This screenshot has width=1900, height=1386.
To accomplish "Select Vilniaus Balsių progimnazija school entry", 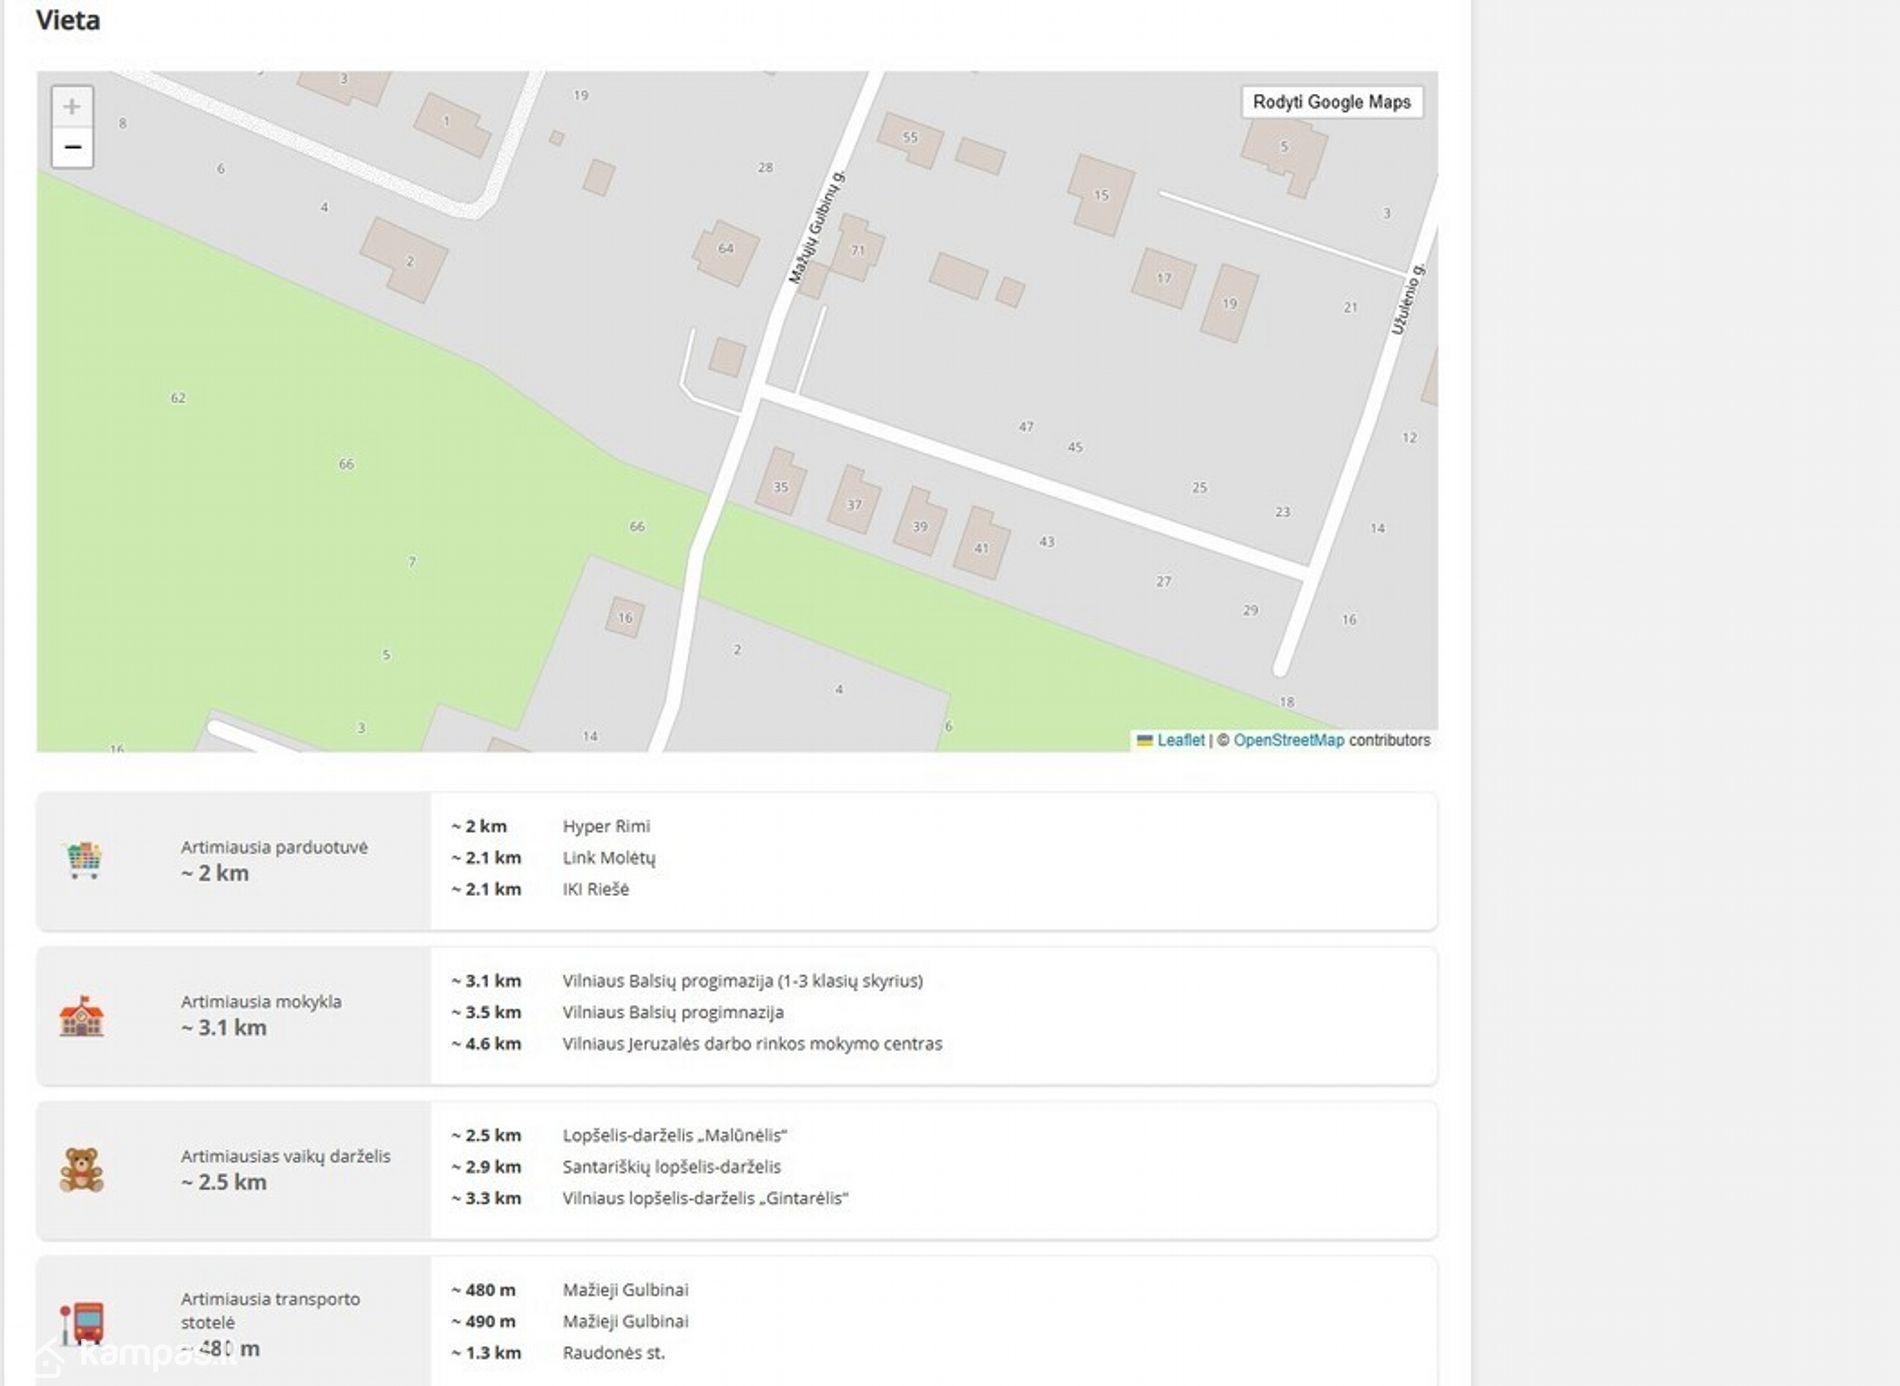I will pos(672,1012).
